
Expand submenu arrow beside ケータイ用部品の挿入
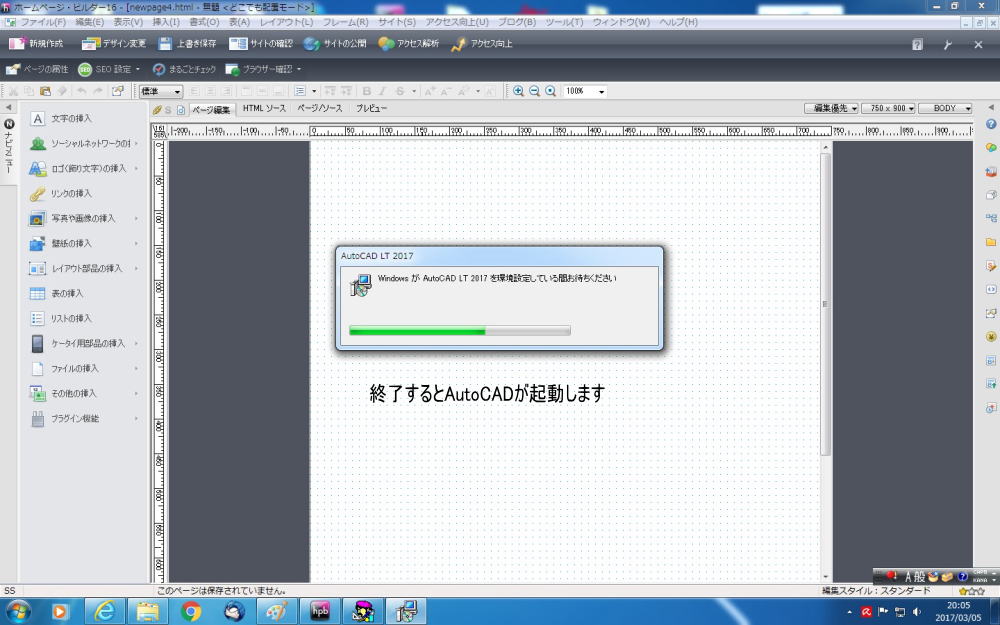point(136,344)
